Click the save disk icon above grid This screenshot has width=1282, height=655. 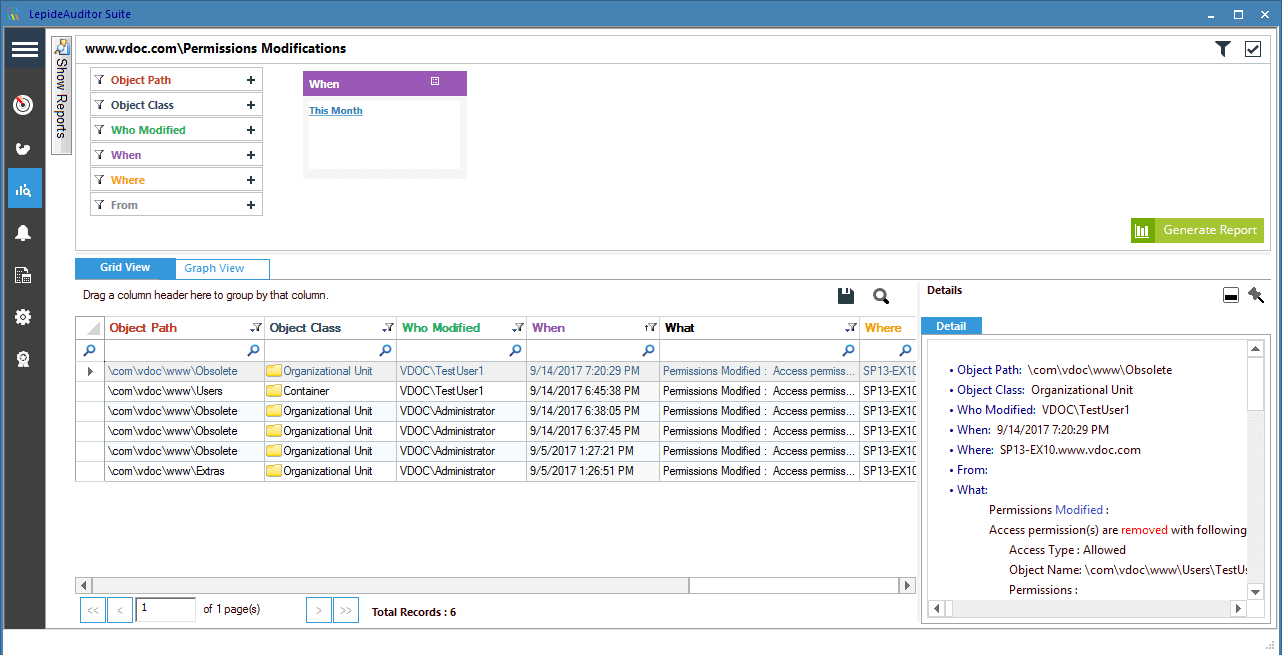(846, 295)
